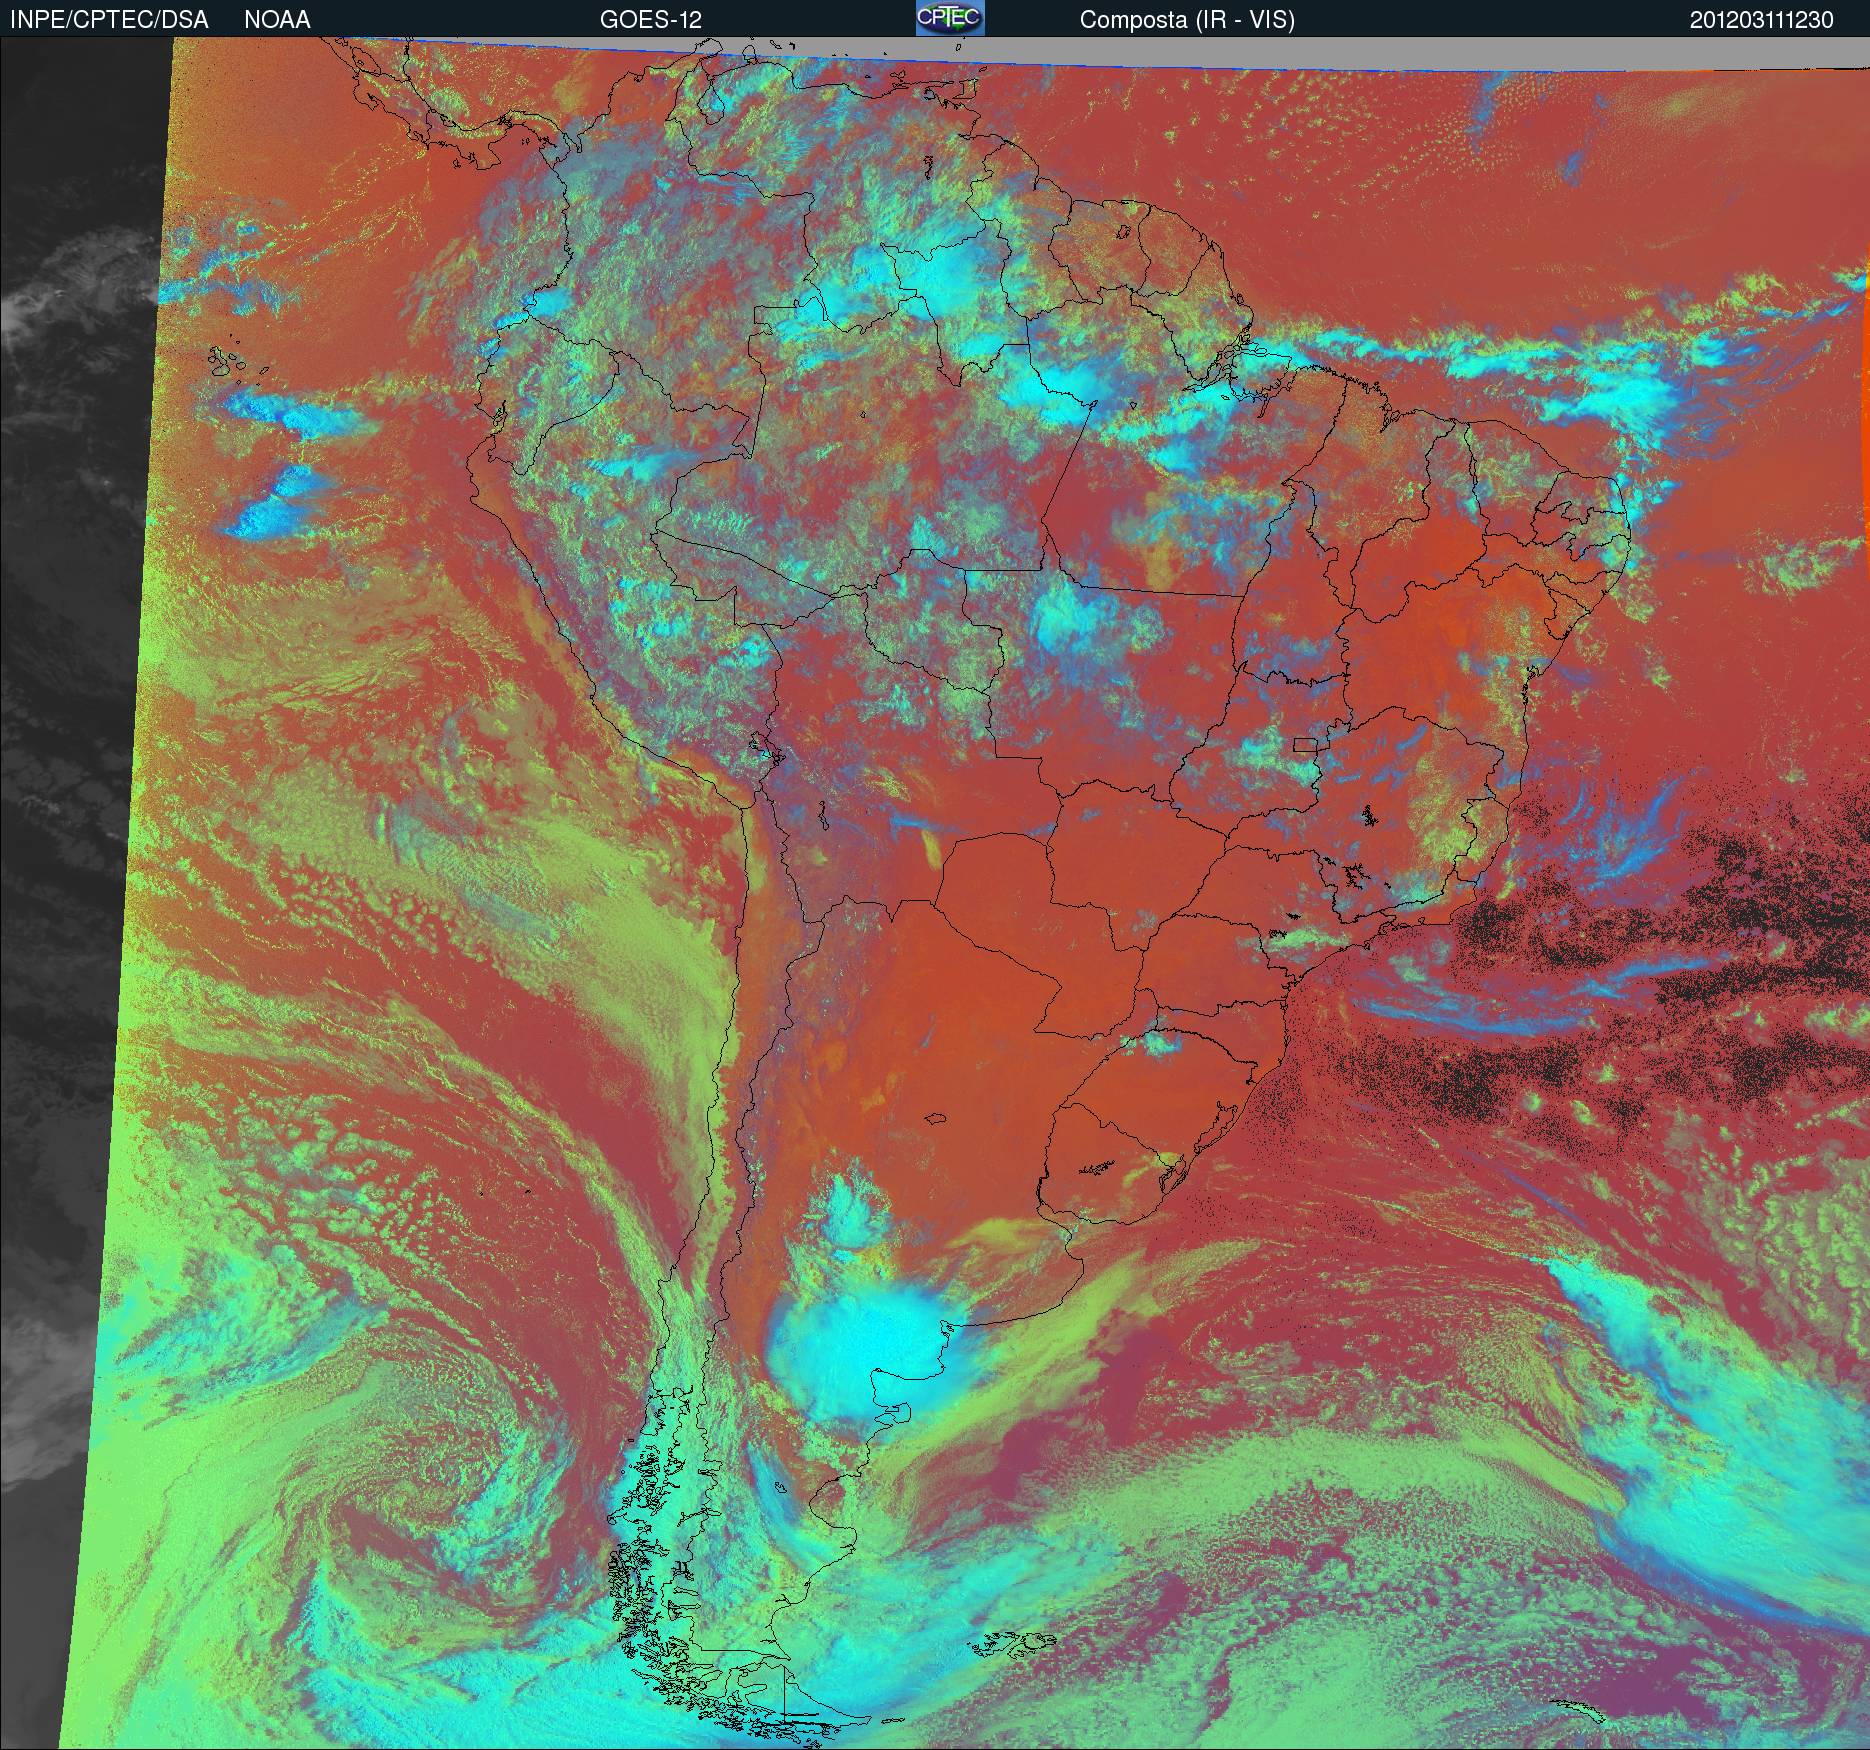Select the INPE/CPTEC/DSA header label
Screen dimensions: 1870x1750
click(x=109, y=20)
